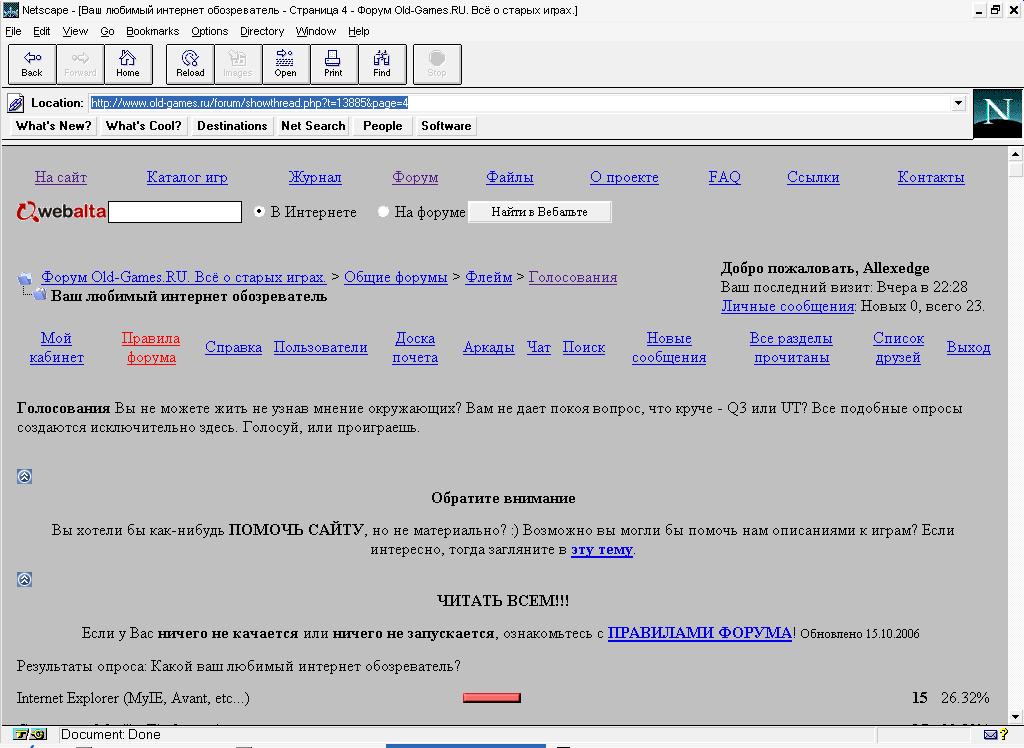
Task: Click the webalta logo
Action: (x=61, y=211)
